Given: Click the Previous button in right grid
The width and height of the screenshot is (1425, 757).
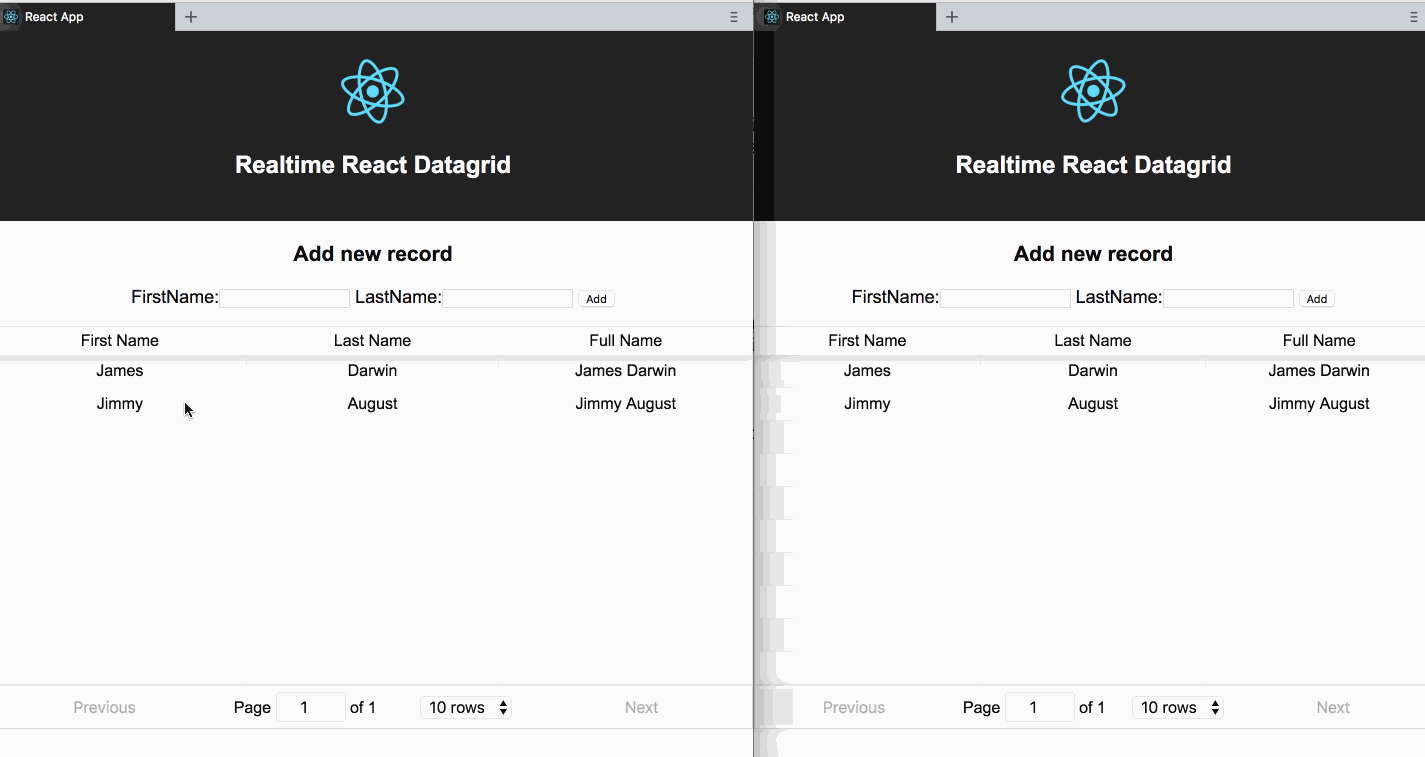Looking at the screenshot, I should 854,707.
